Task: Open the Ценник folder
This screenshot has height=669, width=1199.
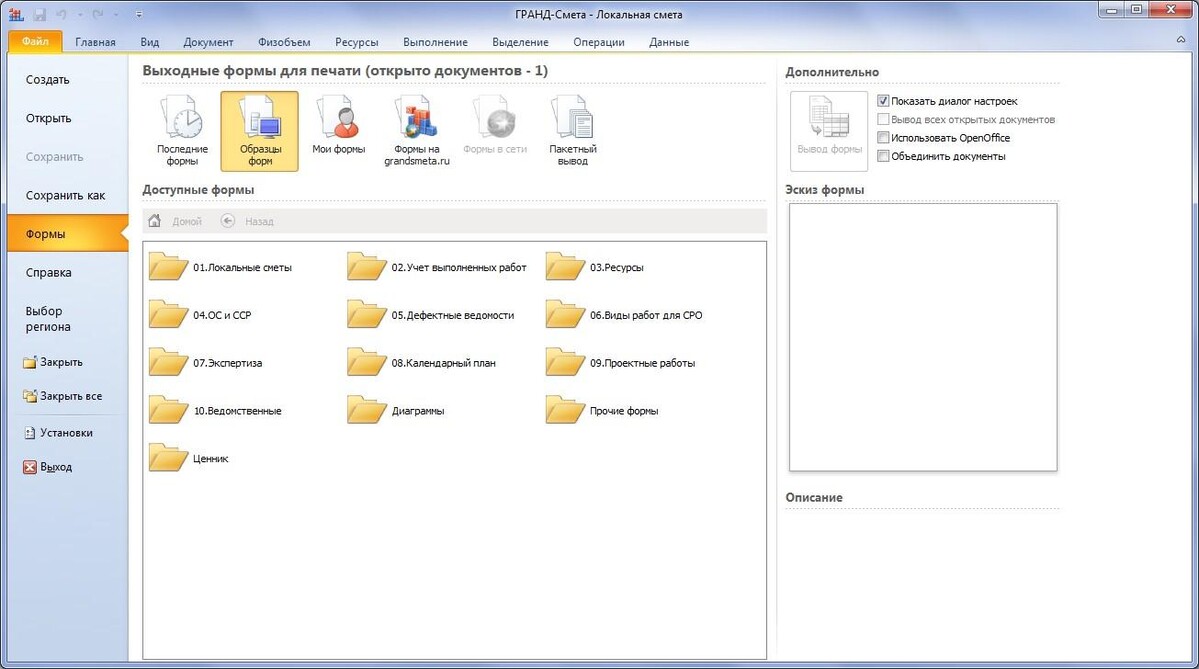Action: pos(188,459)
